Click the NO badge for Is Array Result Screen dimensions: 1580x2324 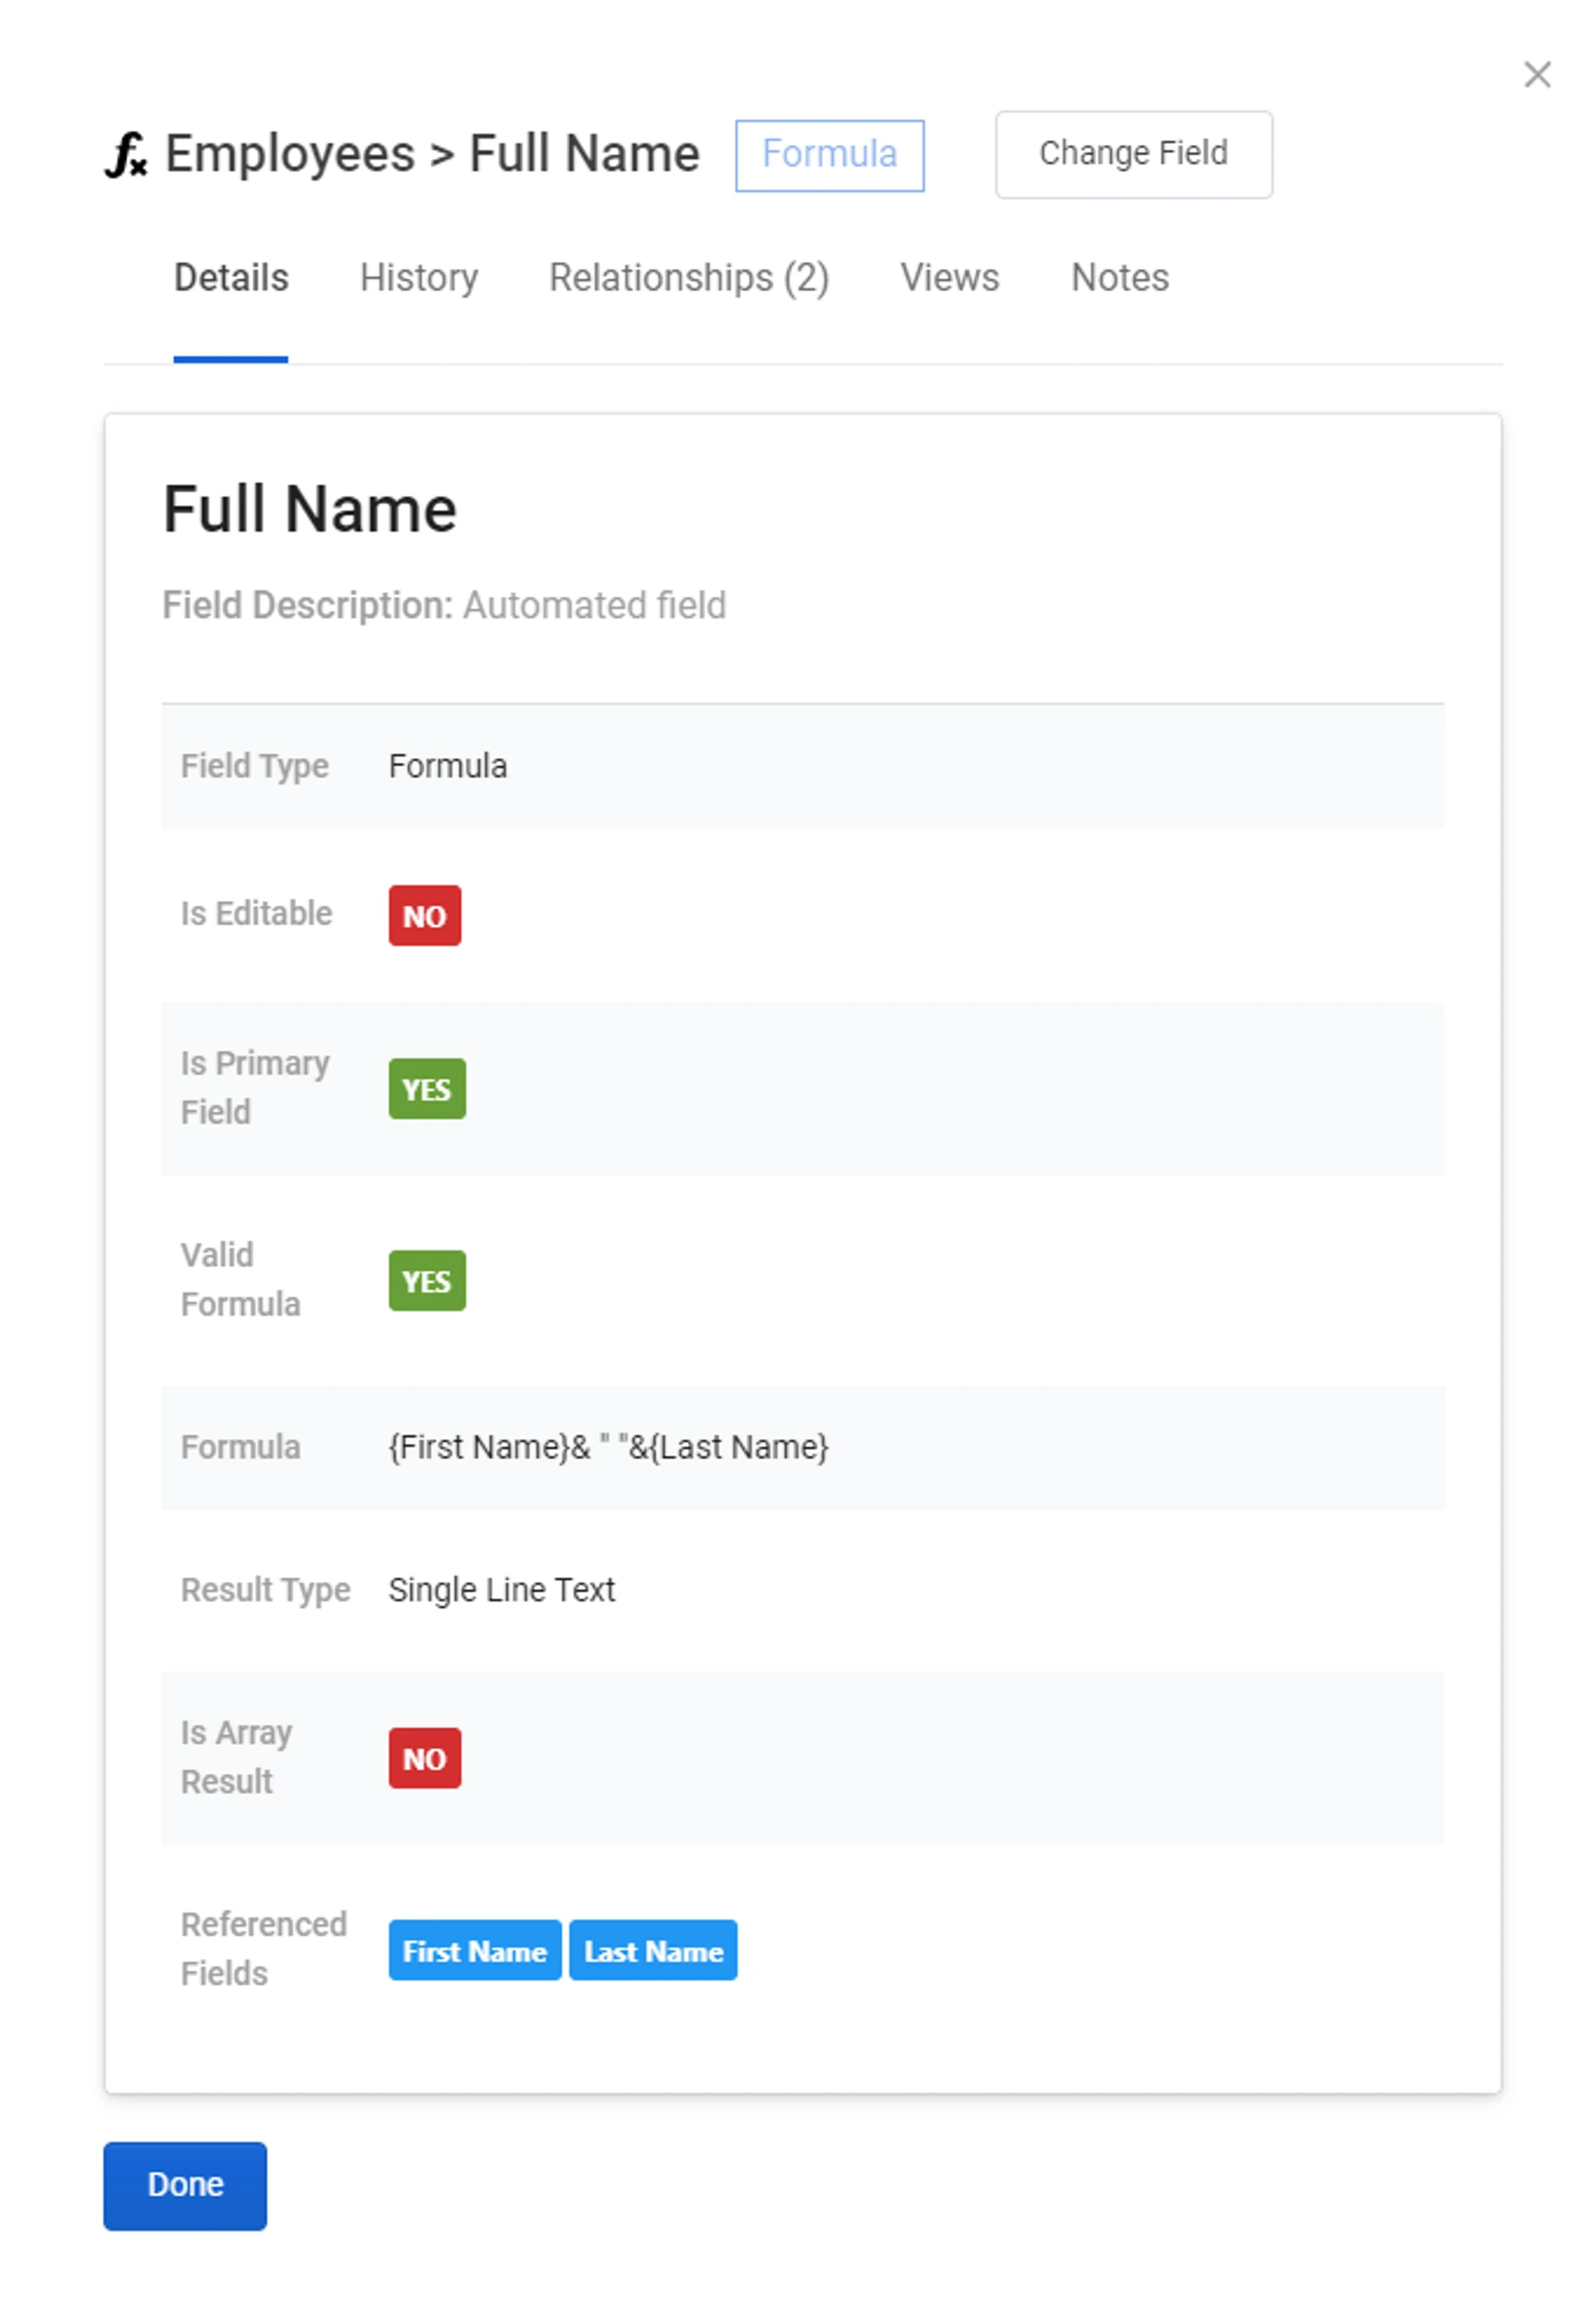424,1758
